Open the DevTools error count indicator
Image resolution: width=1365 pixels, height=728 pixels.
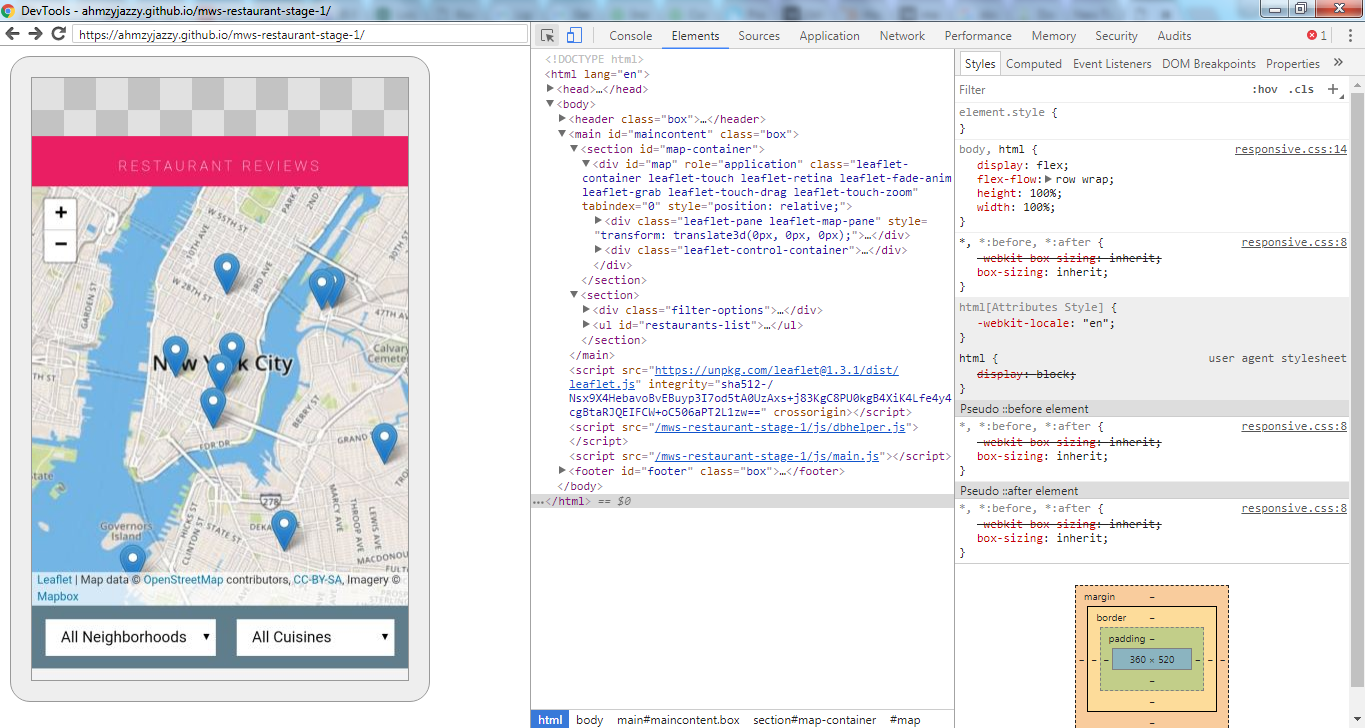pos(1317,36)
